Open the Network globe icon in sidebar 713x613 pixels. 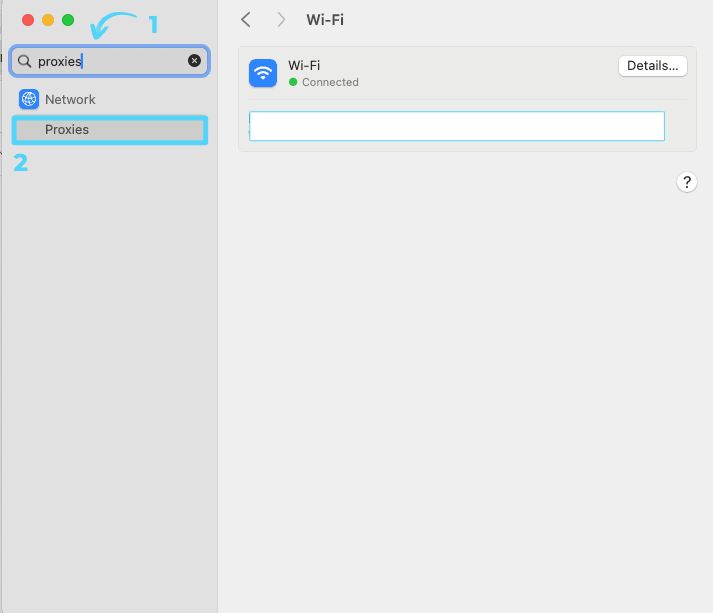point(29,99)
